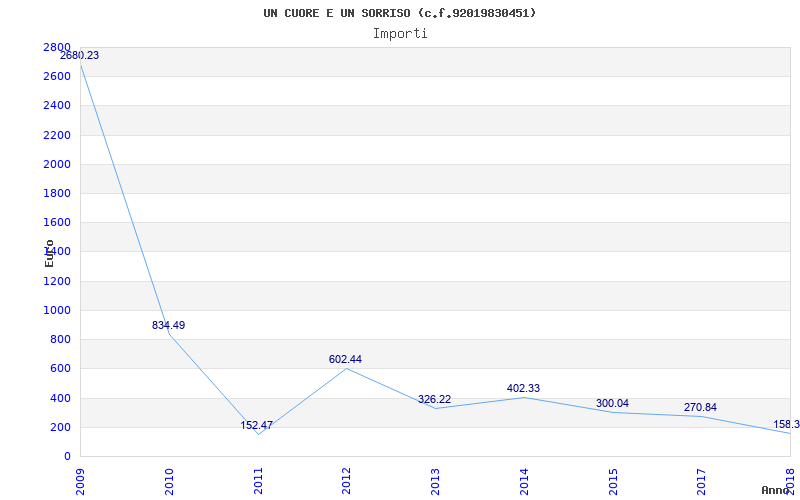Click the 1200 y-axis tick label
The image size is (800, 500).
(x=57, y=281)
